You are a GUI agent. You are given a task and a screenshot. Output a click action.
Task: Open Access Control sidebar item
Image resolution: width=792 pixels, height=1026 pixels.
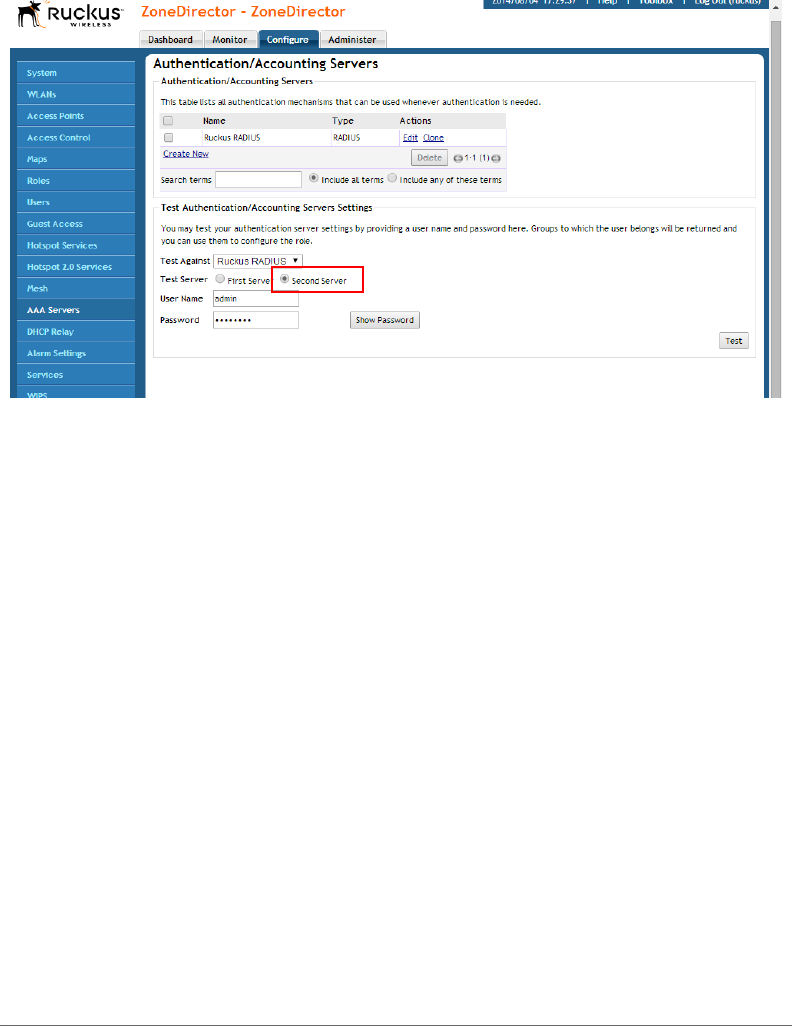coord(76,137)
